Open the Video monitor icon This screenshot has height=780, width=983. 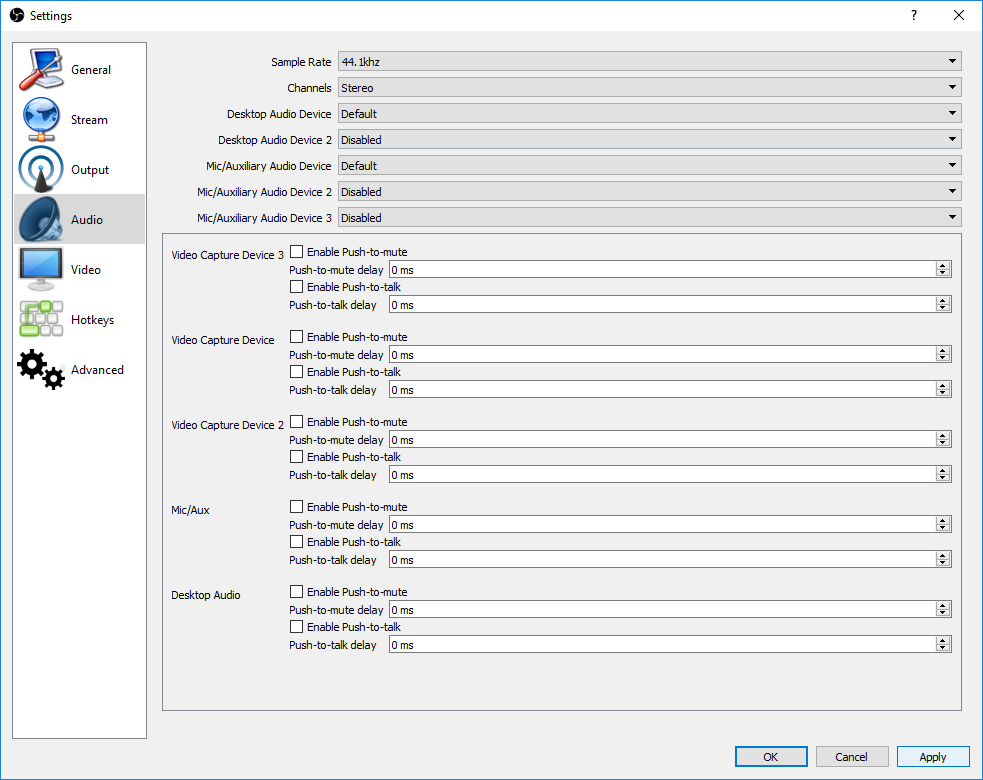tap(41, 270)
